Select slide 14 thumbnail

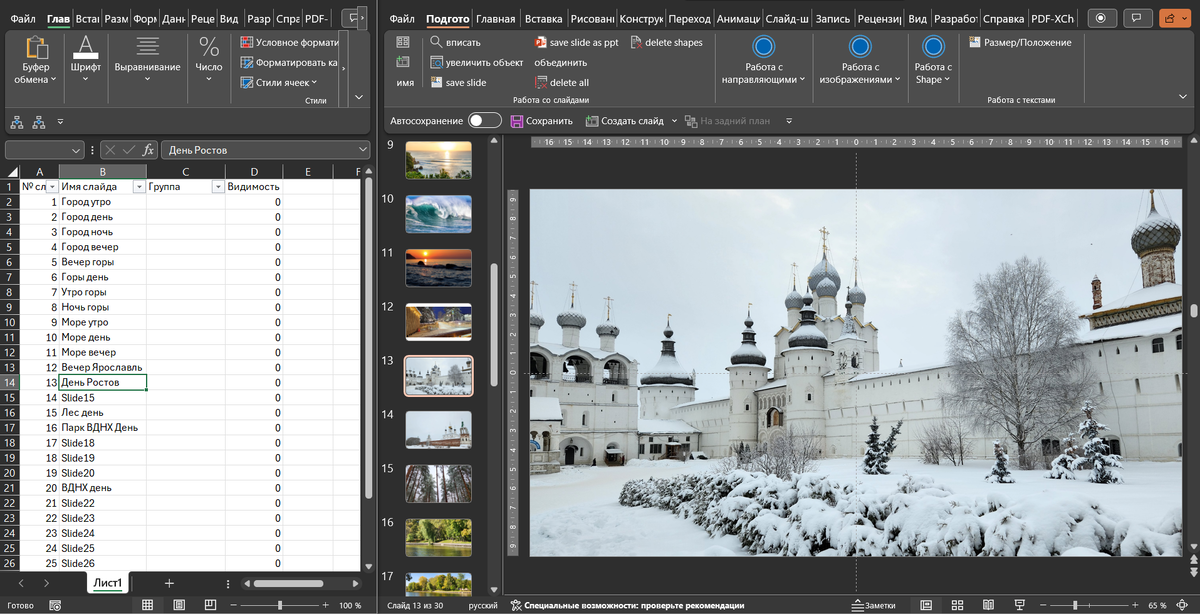coord(438,429)
